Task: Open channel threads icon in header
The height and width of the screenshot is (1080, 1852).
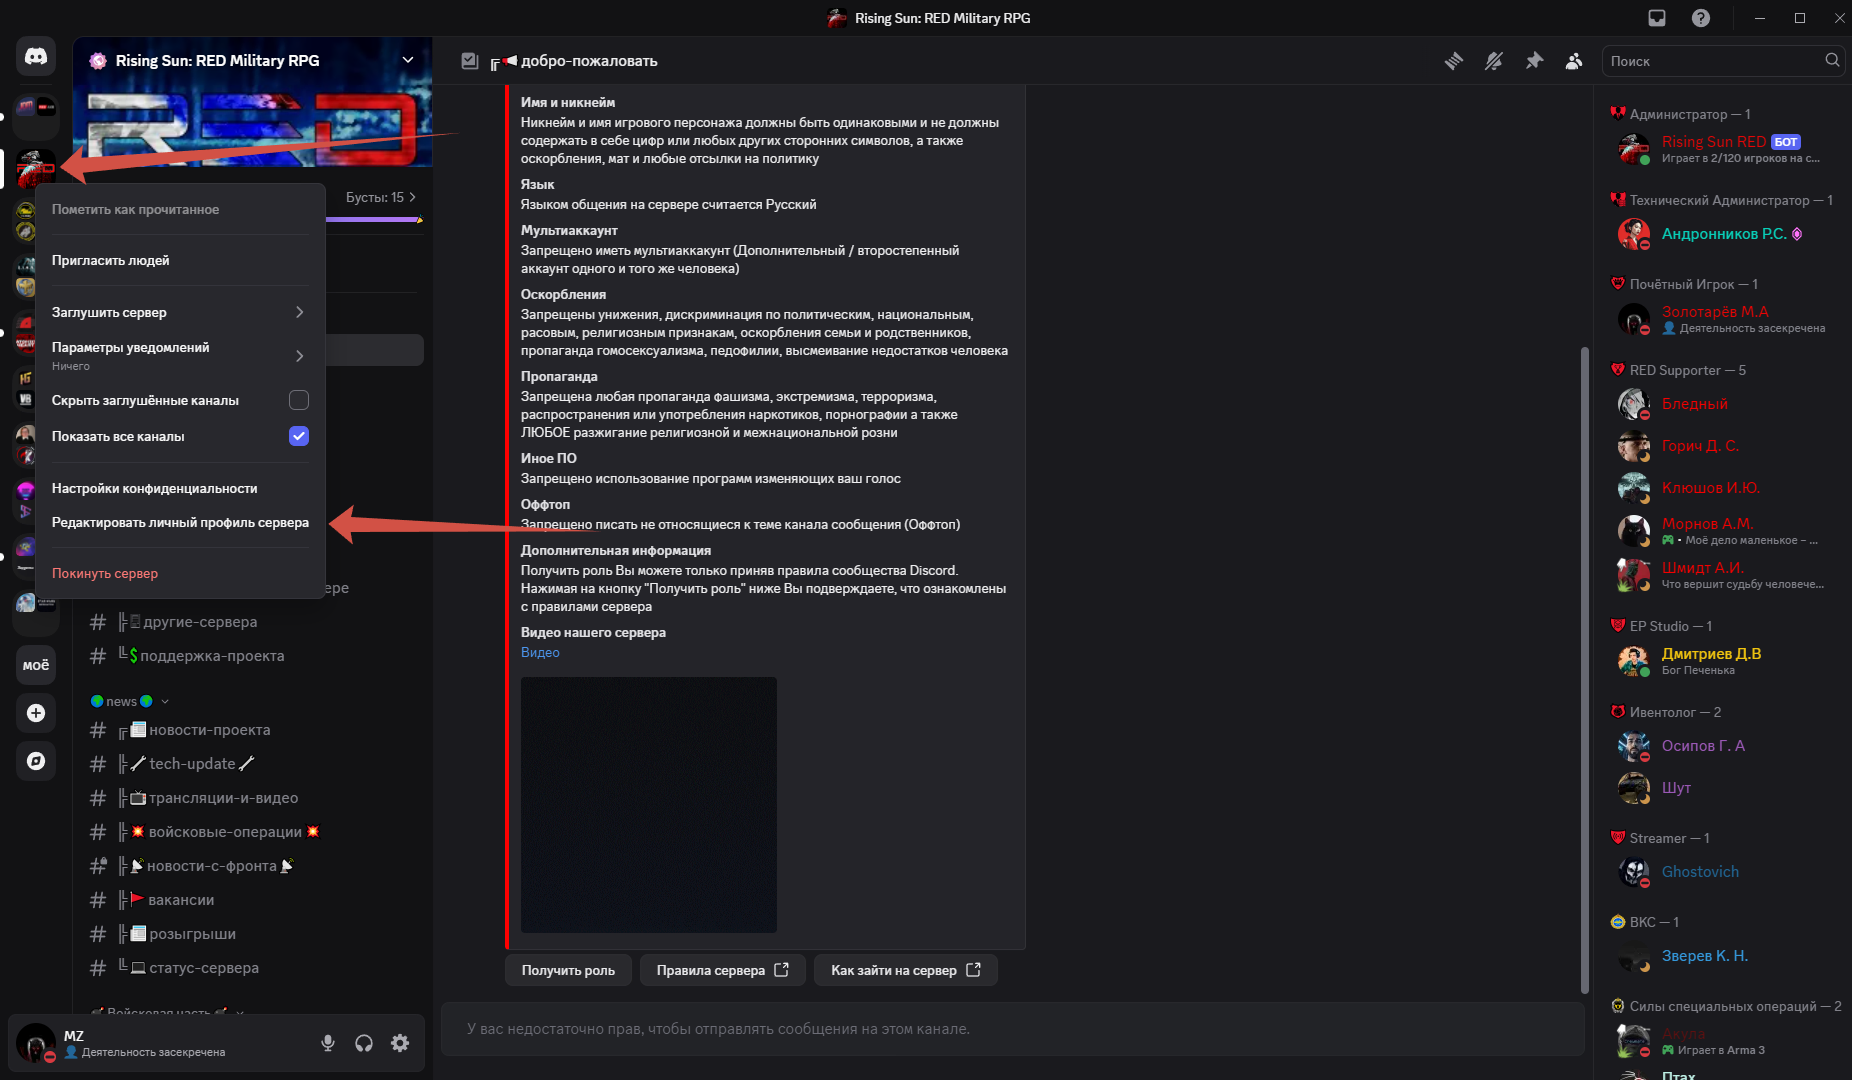Action: [x=1454, y=61]
